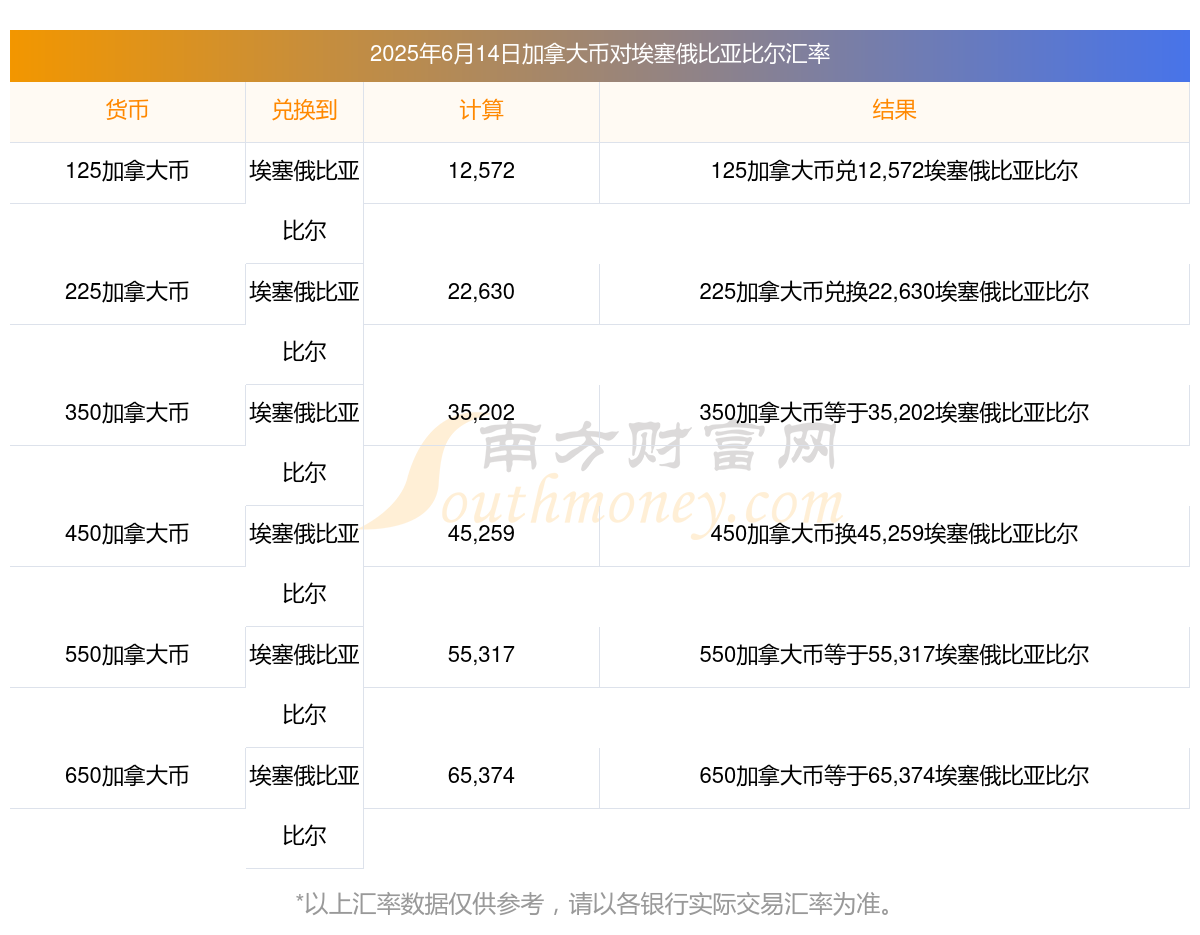The width and height of the screenshot is (1200, 935).
Task: Click 埃塞俄比亚比尔 in the 125加拿大币 row
Action: 304,201
